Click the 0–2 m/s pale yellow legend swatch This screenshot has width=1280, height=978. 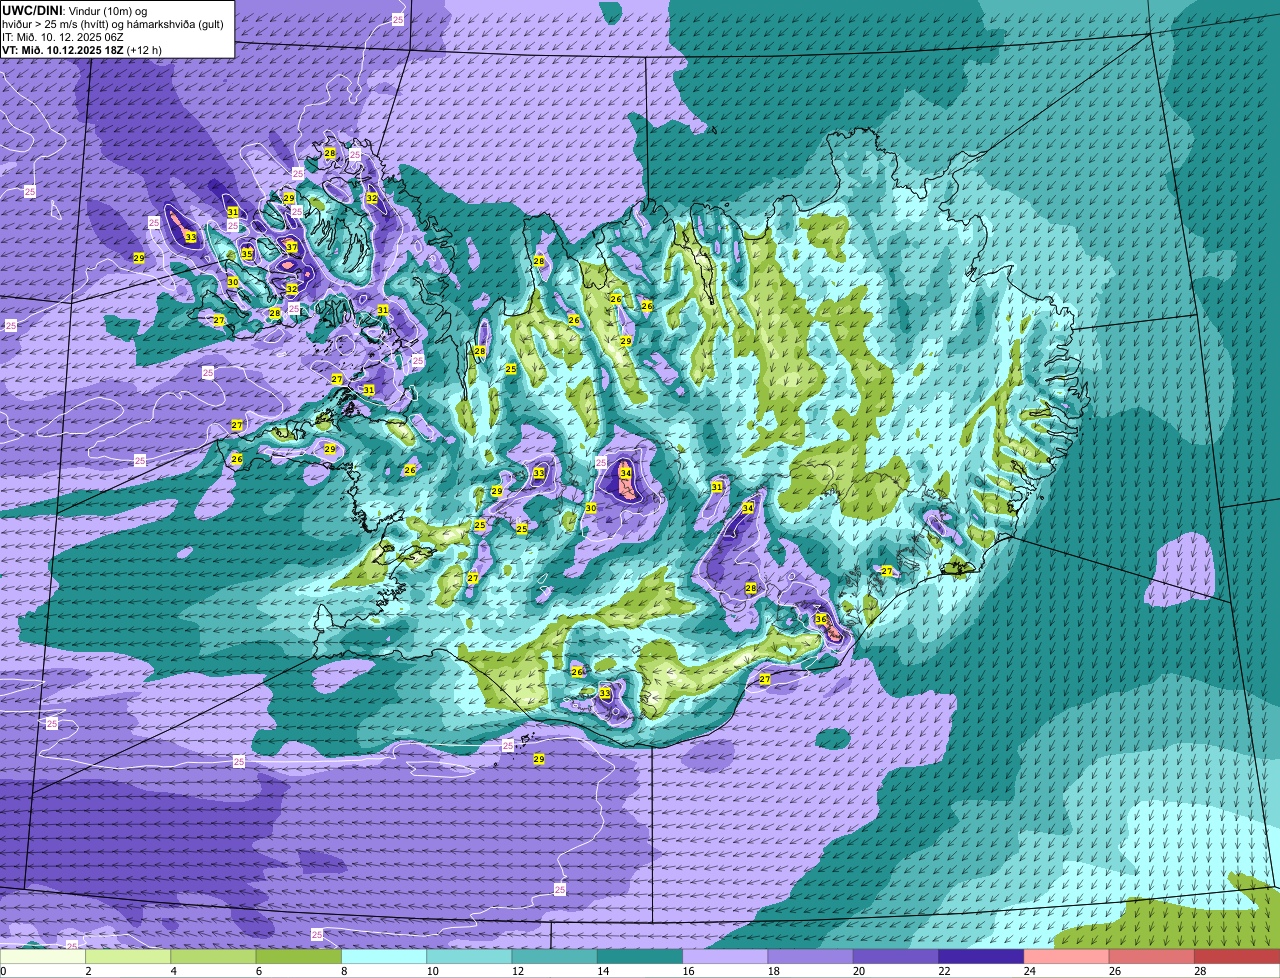coord(44,957)
